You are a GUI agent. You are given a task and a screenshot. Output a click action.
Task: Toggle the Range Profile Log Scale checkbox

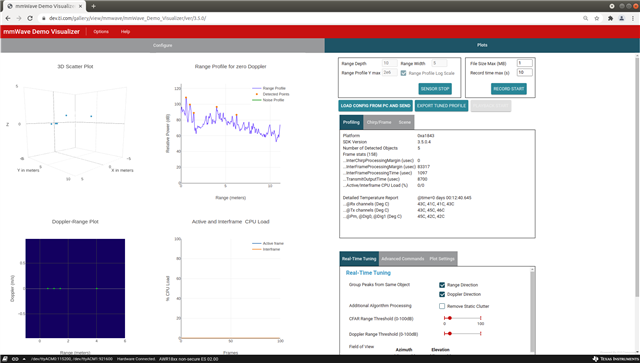[403, 73]
